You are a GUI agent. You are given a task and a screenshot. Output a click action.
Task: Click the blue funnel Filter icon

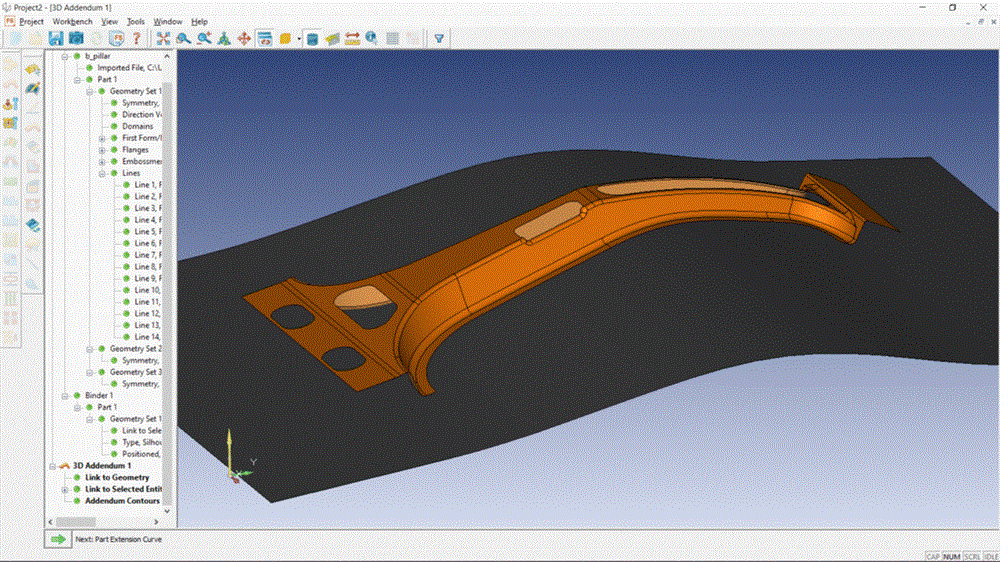[438, 38]
